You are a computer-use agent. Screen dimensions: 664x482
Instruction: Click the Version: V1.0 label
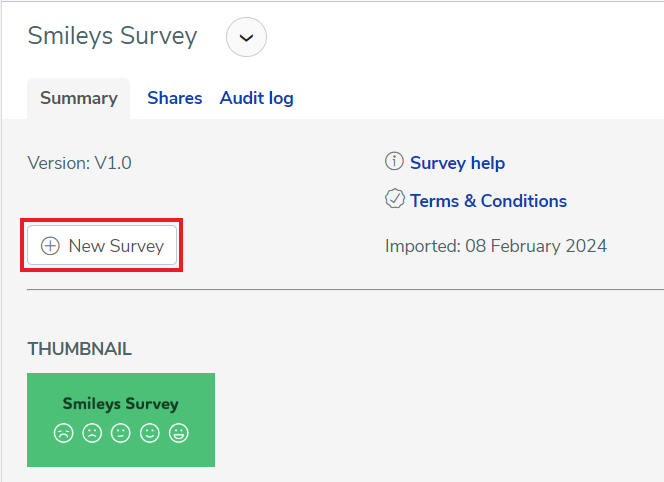(79, 163)
